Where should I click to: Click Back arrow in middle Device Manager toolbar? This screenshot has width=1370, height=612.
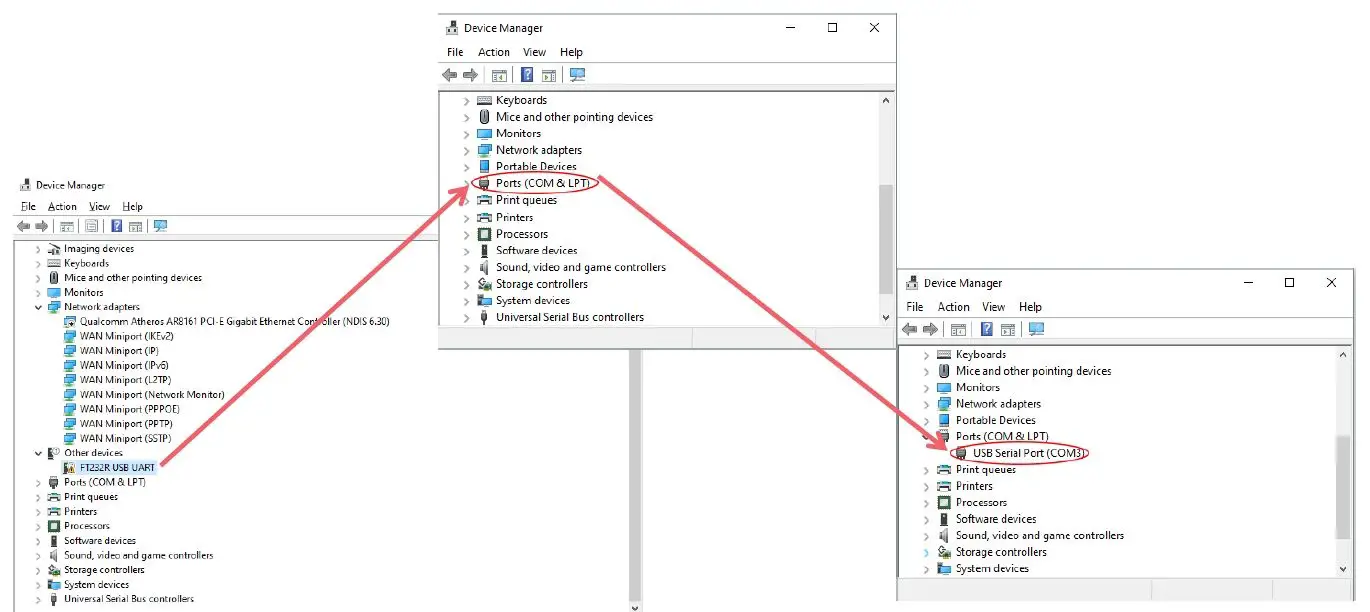click(450, 75)
